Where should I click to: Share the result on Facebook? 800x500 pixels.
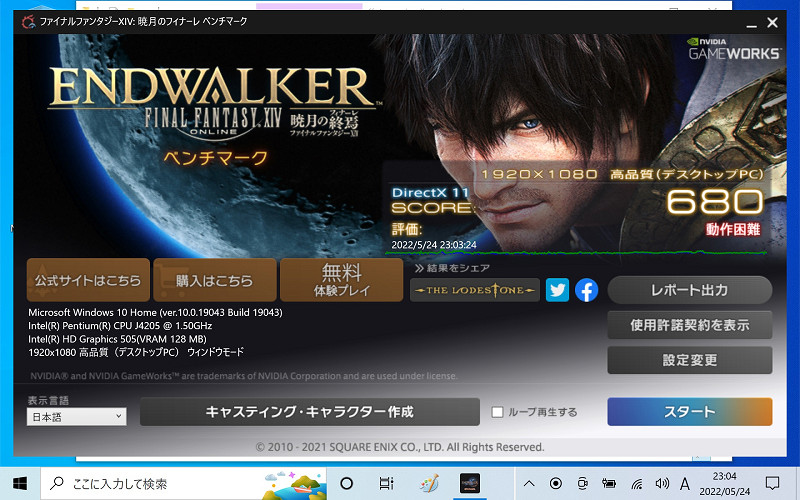pyautogui.click(x=587, y=290)
